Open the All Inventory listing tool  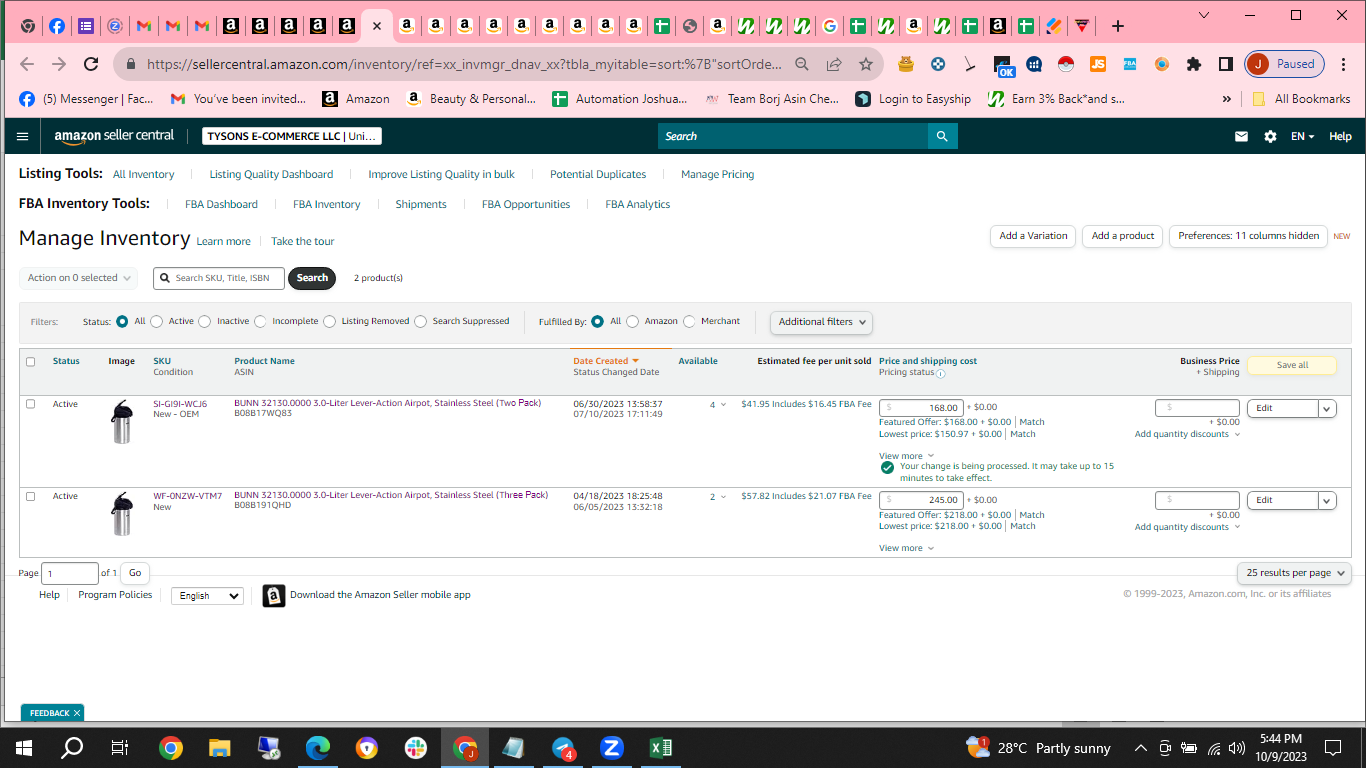(x=143, y=174)
